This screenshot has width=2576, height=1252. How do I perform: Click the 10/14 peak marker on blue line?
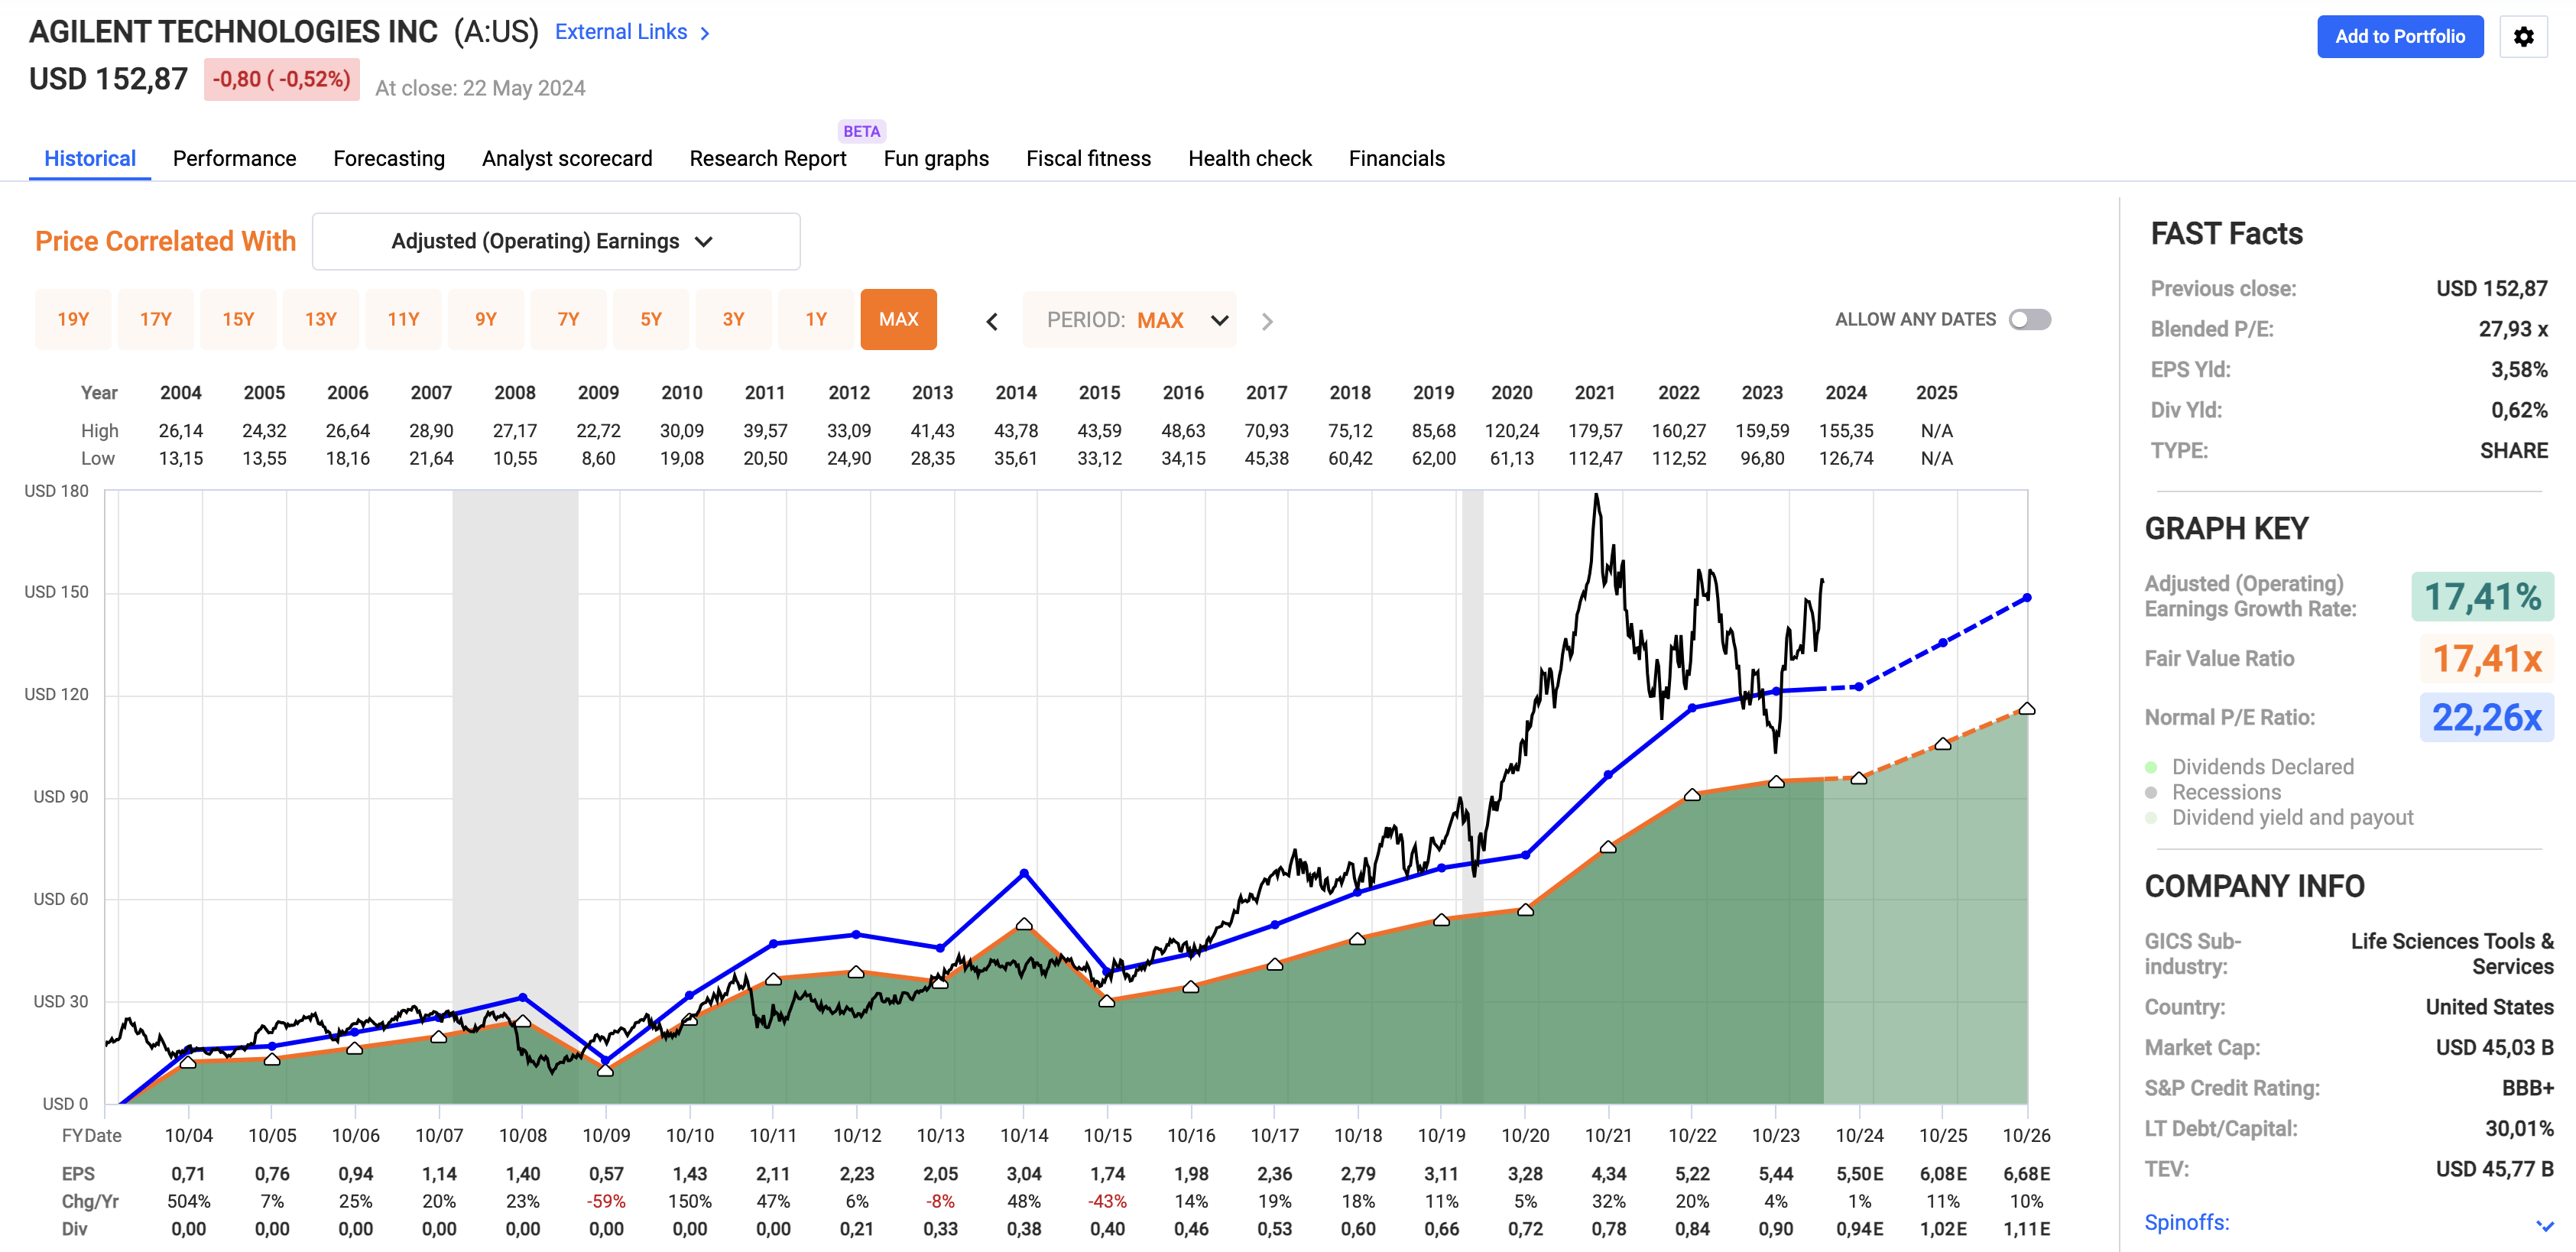pyautogui.click(x=1024, y=873)
